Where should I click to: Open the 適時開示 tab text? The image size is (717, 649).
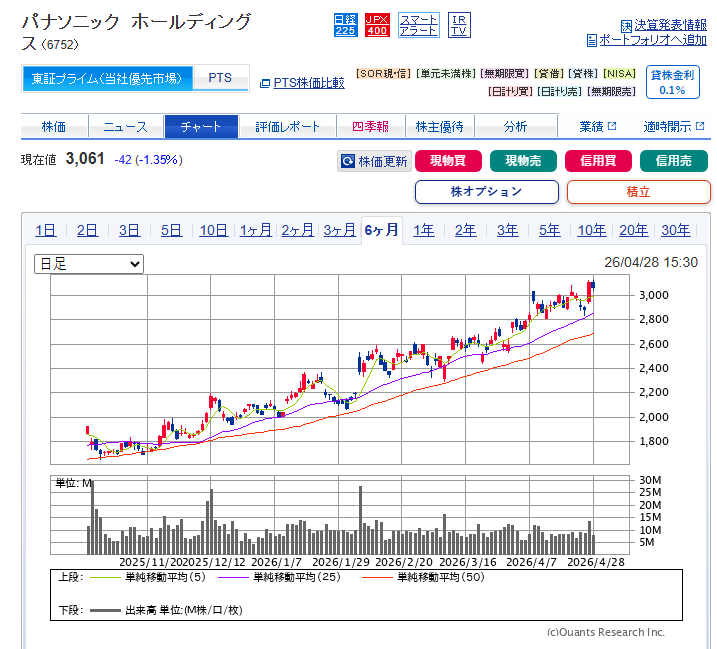coord(667,127)
